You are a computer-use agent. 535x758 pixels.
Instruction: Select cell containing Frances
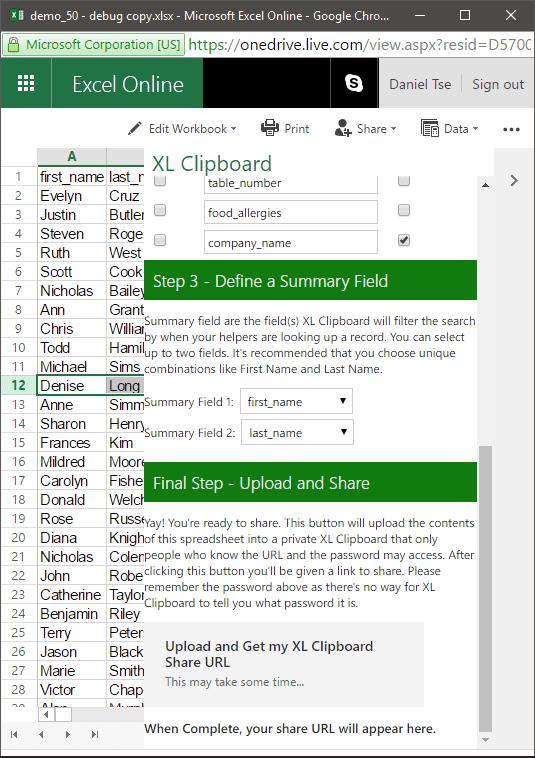pos(72,442)
